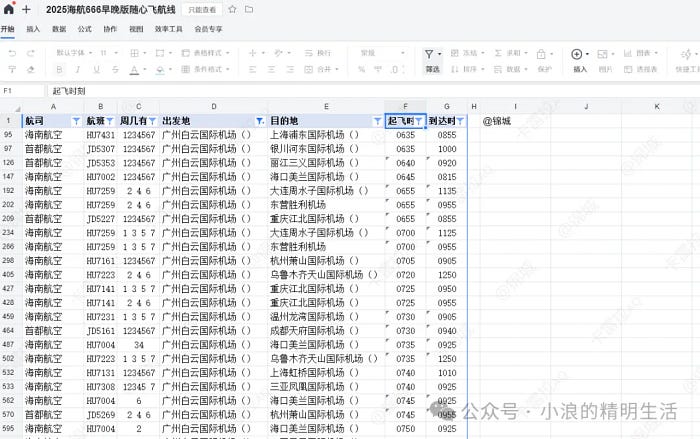Open the border style (dashed box) icon
Screen dimensions: 700x439
click(x=160, y=53)
